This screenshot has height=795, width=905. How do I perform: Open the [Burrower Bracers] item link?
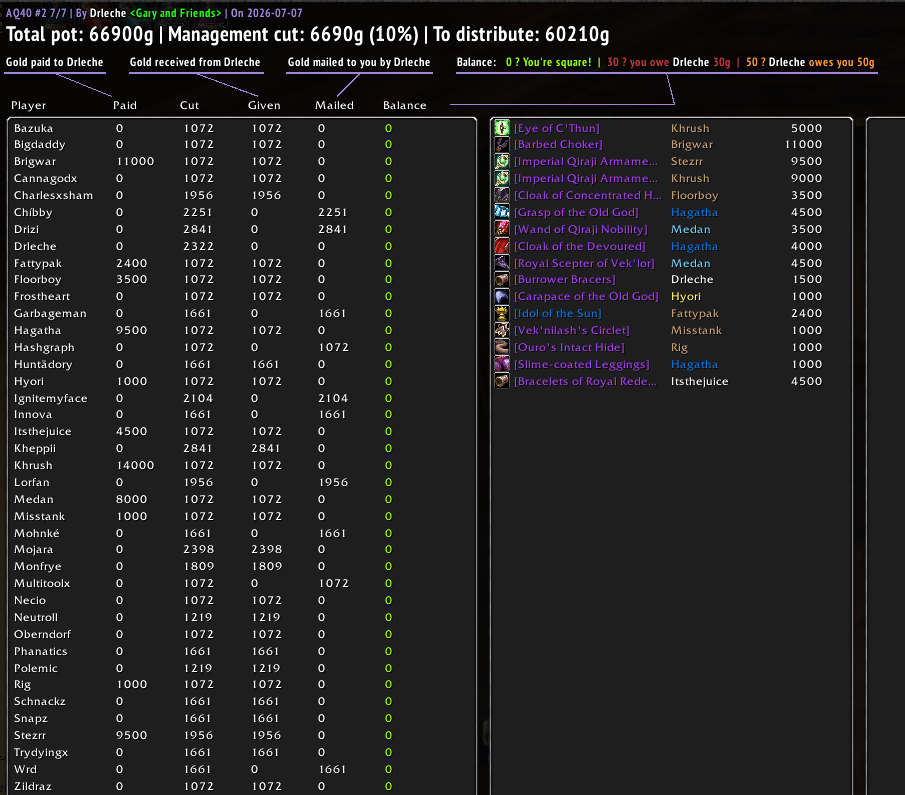pos(564,279)
